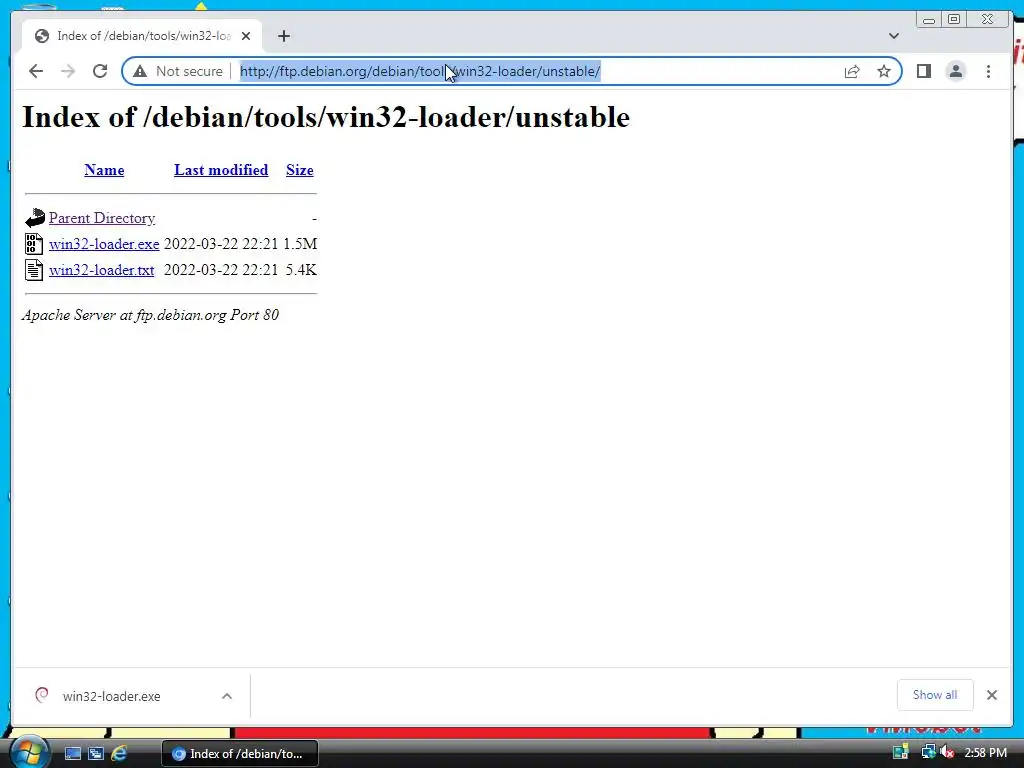1024x768 pixels.
Task: Share this page via share icon
Action: click(x=852, y=71)
